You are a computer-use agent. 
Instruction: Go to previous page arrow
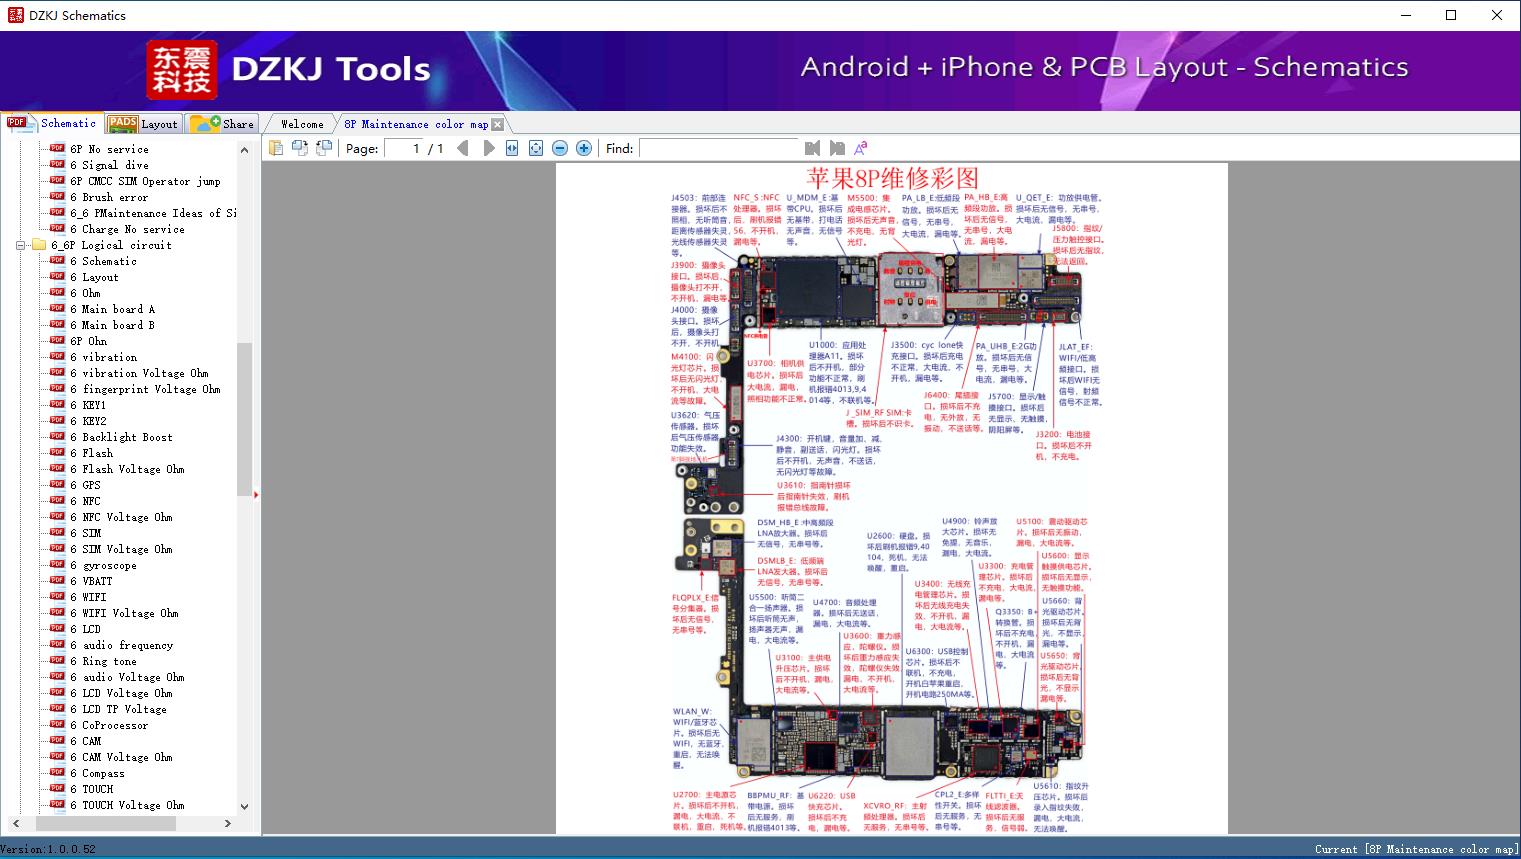pos(462,148)
